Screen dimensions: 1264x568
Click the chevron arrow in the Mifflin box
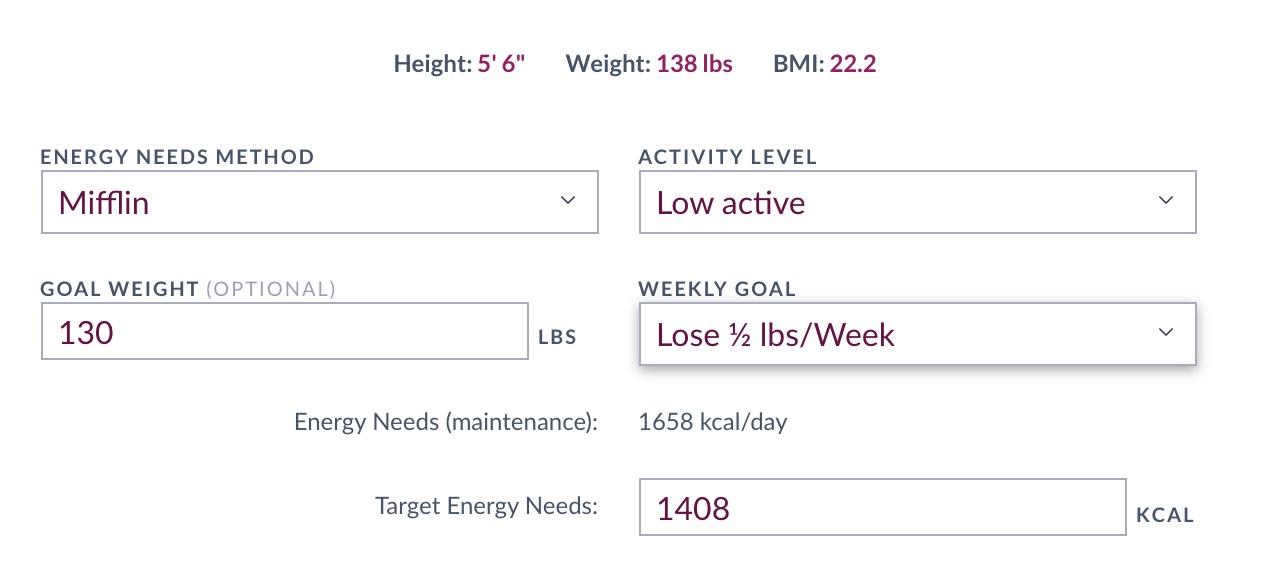pos(568,201)
